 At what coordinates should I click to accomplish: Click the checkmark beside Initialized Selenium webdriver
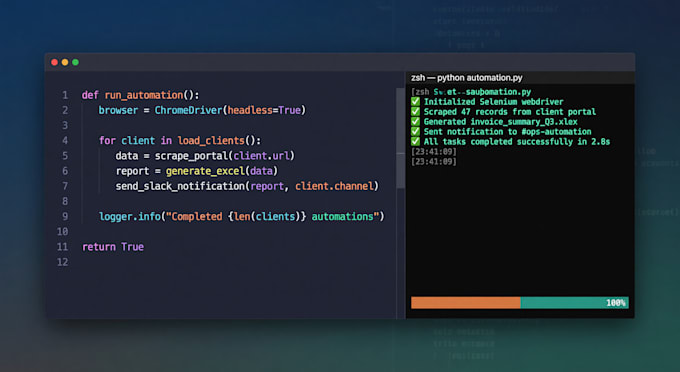[415, 101]
